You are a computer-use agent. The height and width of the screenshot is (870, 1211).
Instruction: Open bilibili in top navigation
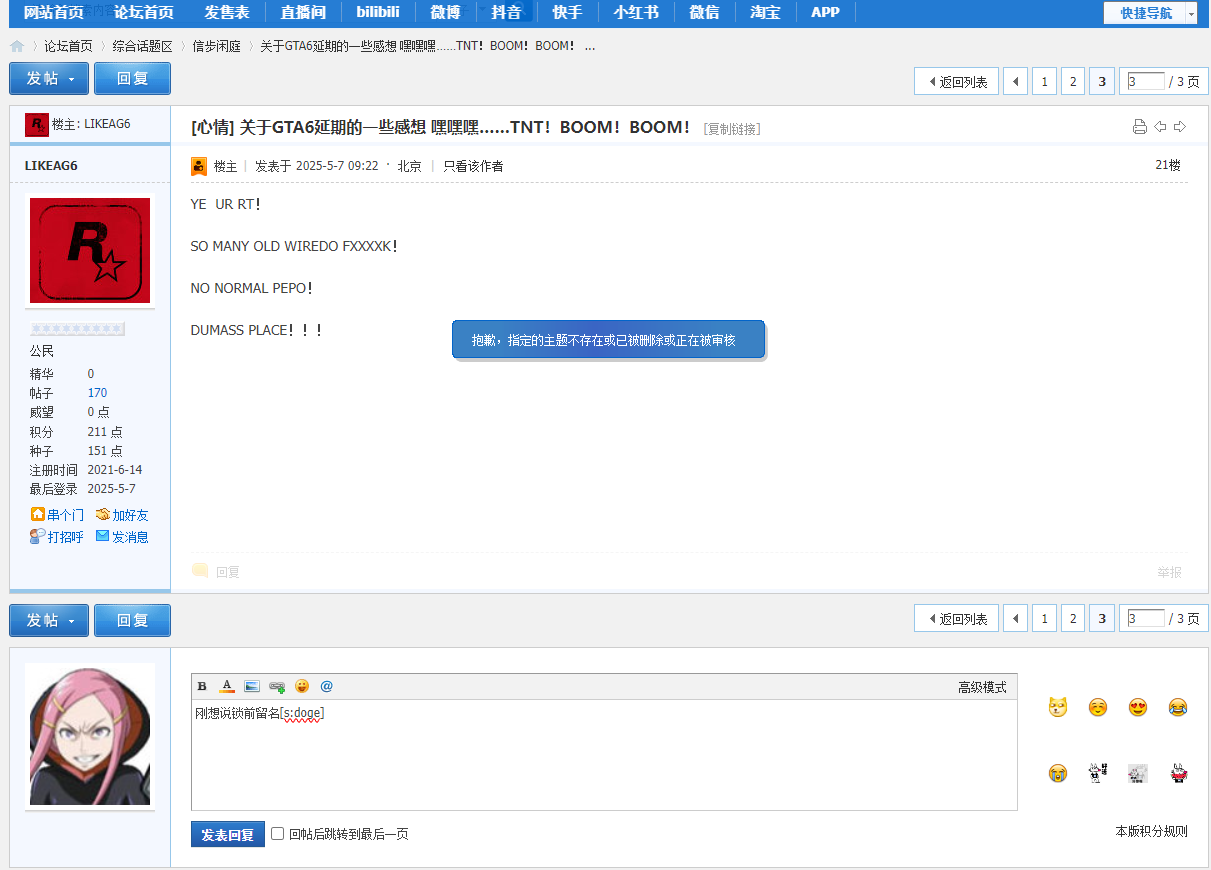[x=378, y=12]
